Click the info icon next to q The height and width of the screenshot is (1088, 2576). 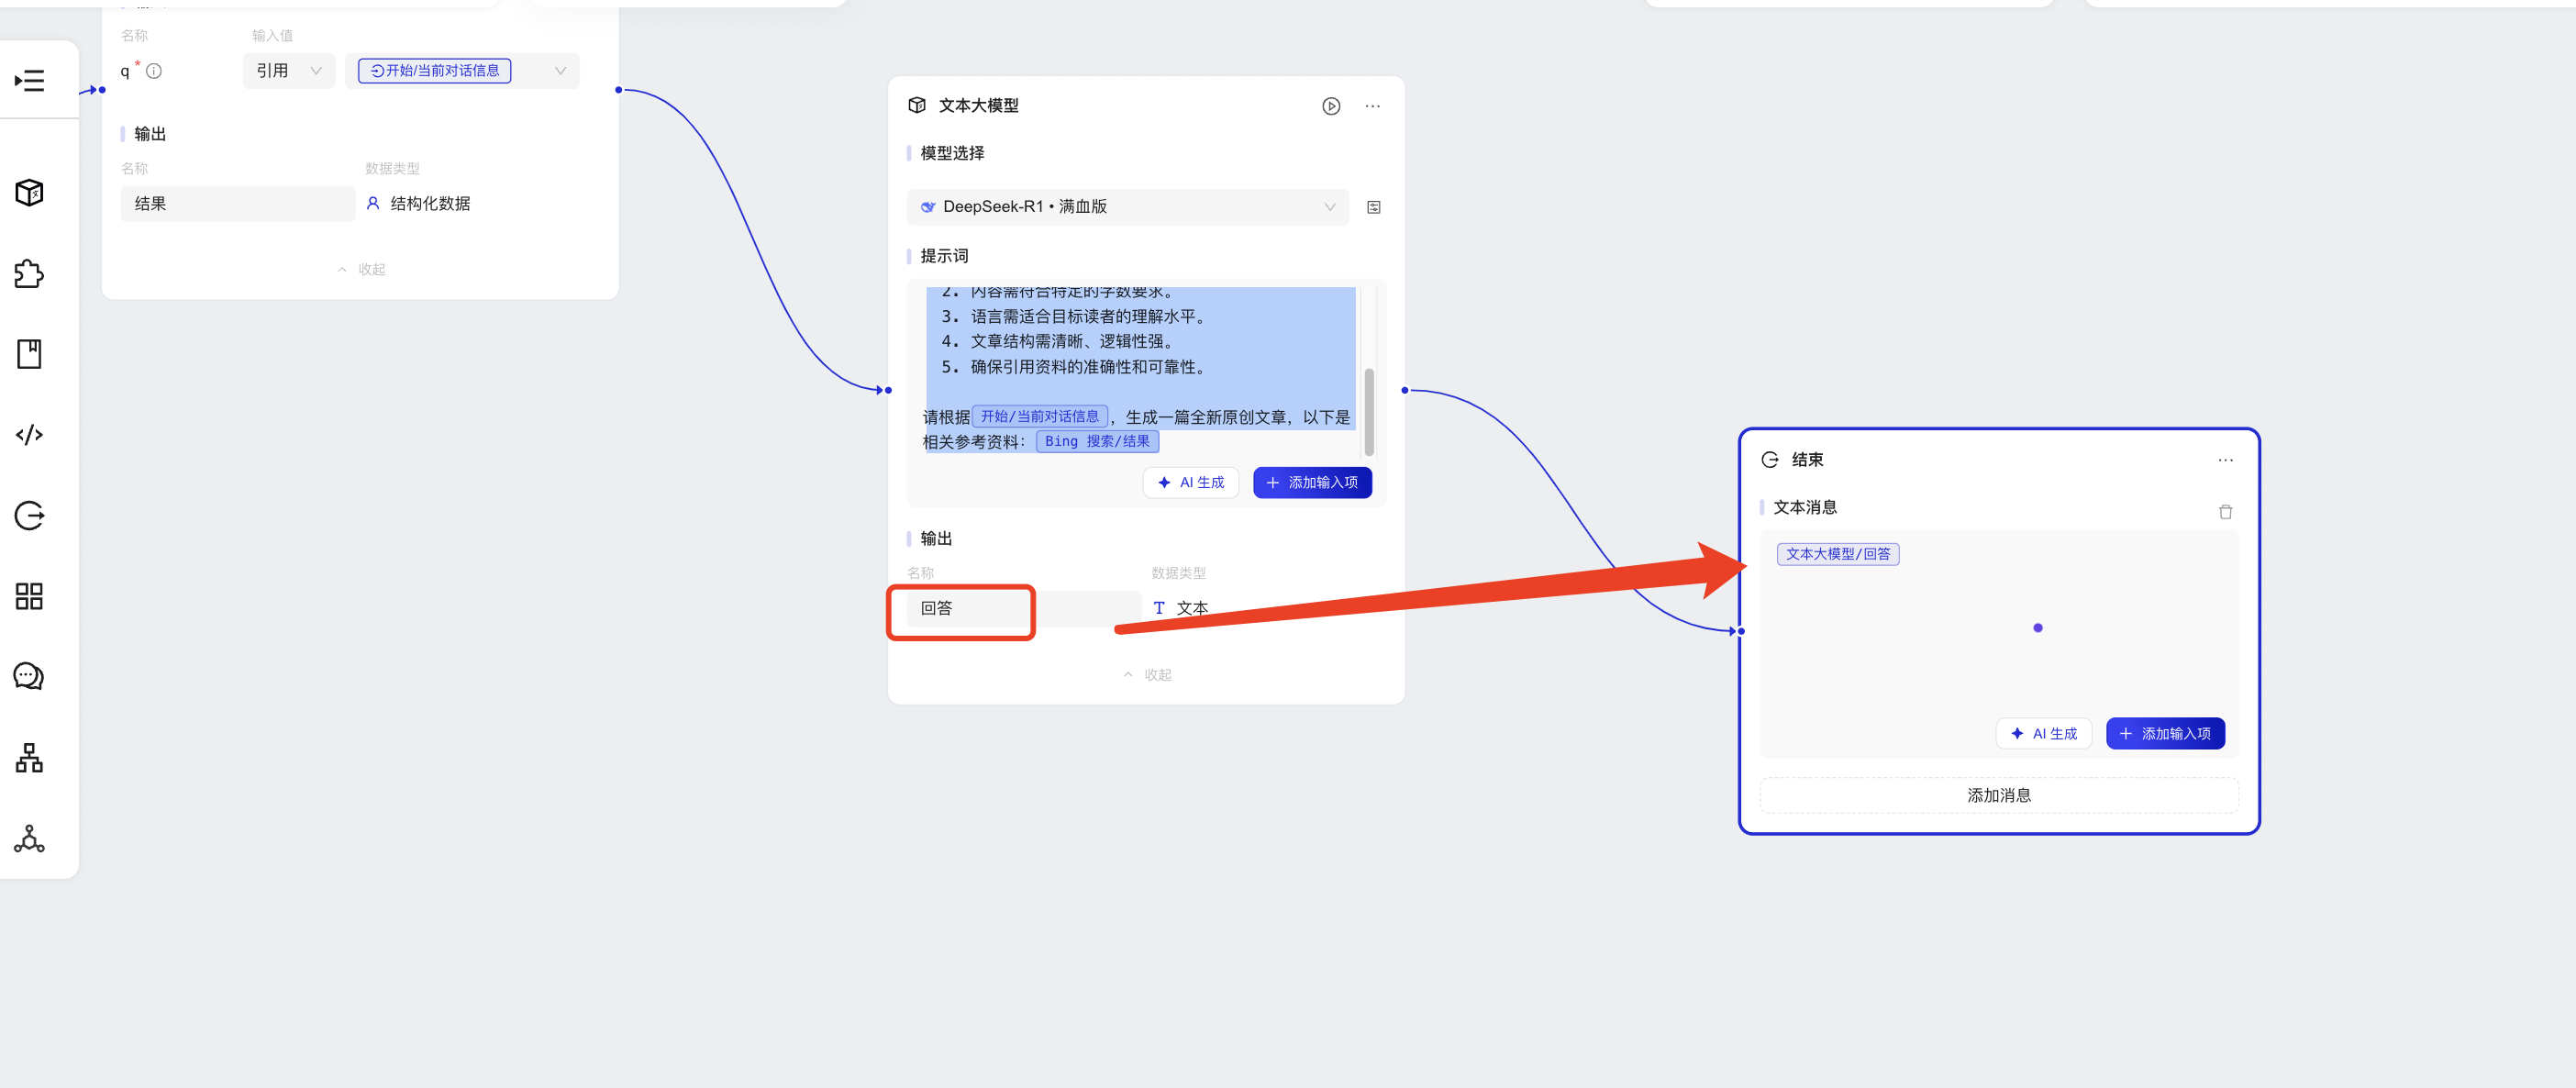(x=154, y=71)
